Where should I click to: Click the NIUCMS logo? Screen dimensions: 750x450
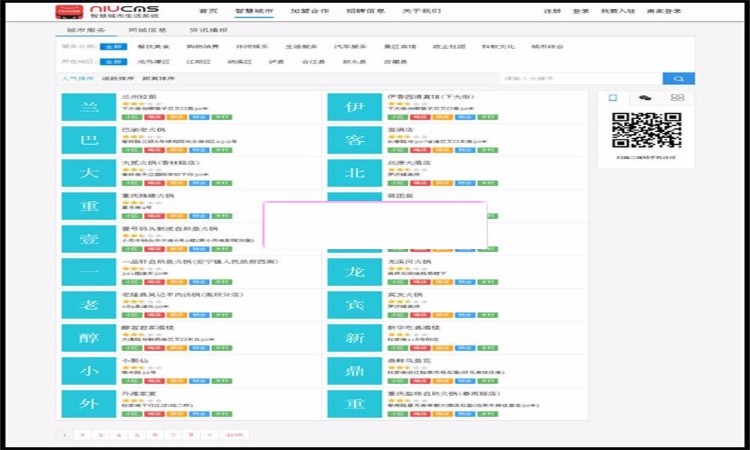107,11
